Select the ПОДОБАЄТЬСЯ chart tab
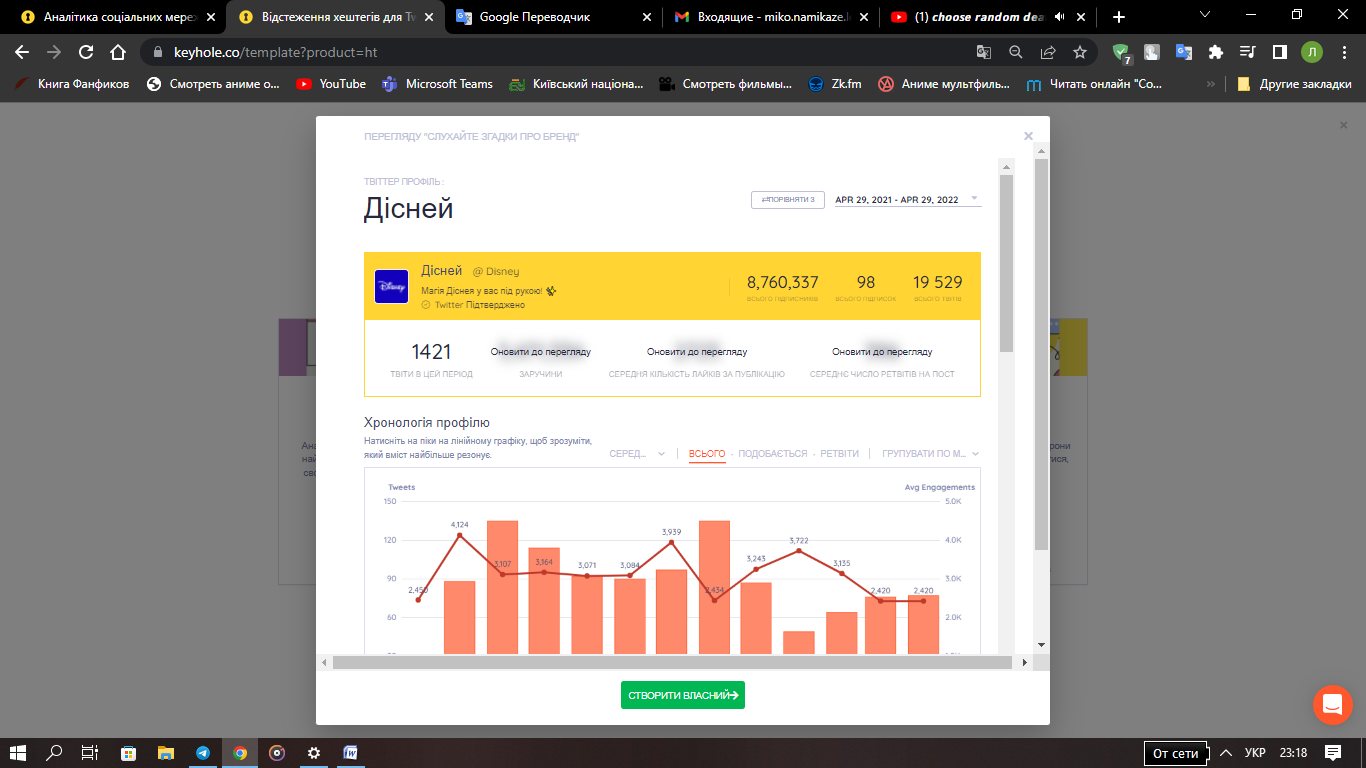The height and width of the screenshot is (768, 1366). (x=772, y=454)
